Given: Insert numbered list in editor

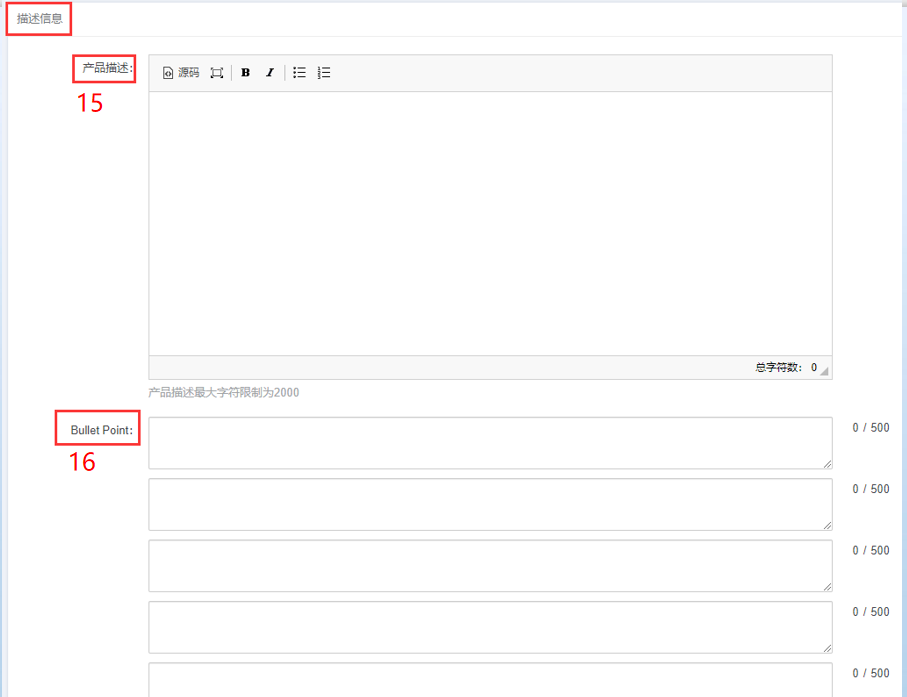Looking at the screenshot, I should [x=324, y=72].
